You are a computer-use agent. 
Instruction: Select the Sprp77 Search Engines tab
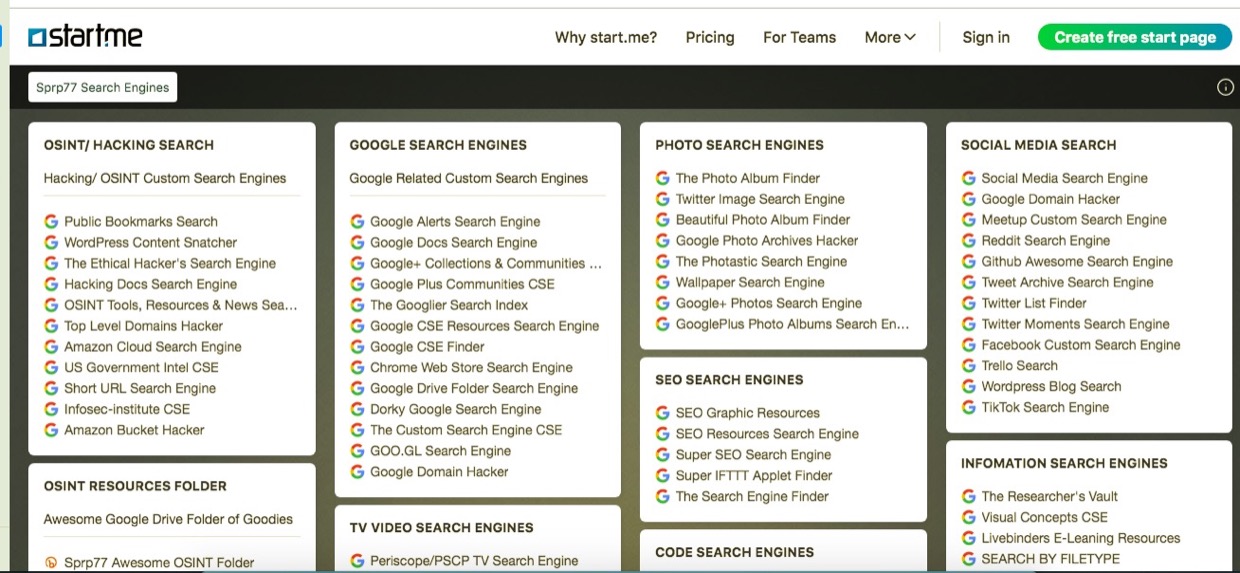[103, 88]
